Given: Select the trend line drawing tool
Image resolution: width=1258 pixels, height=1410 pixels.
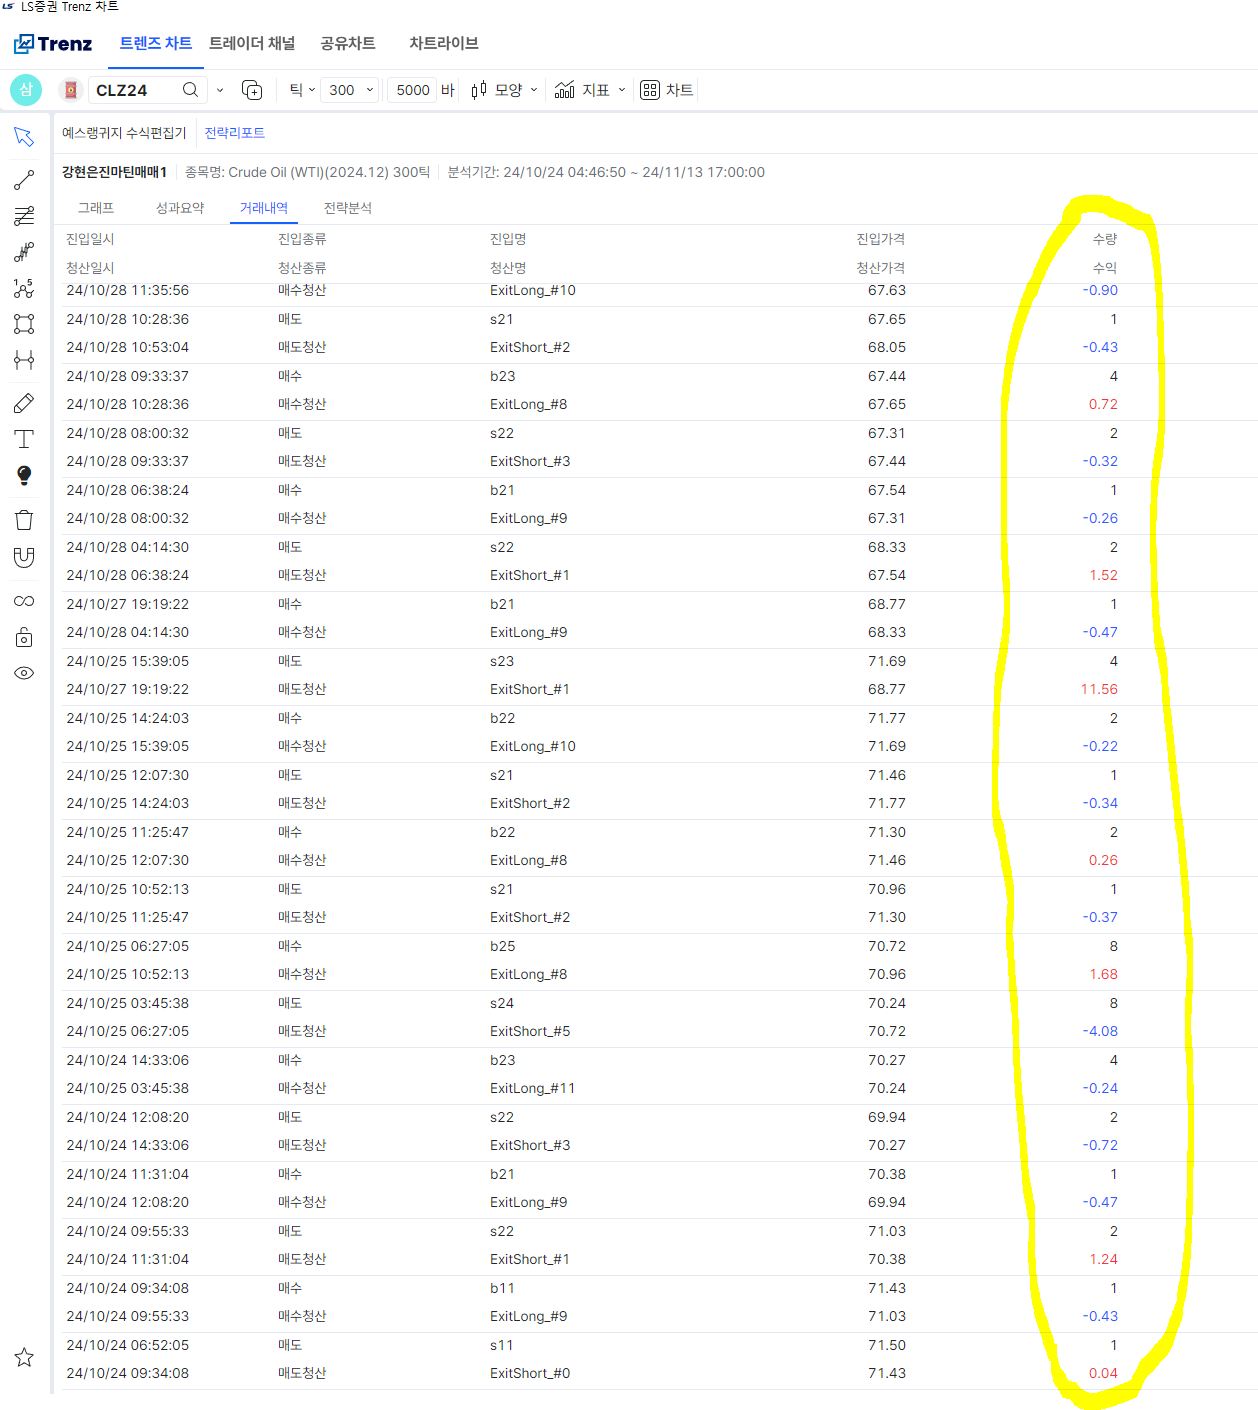Looking at the screenshot, I should point(24,181).
